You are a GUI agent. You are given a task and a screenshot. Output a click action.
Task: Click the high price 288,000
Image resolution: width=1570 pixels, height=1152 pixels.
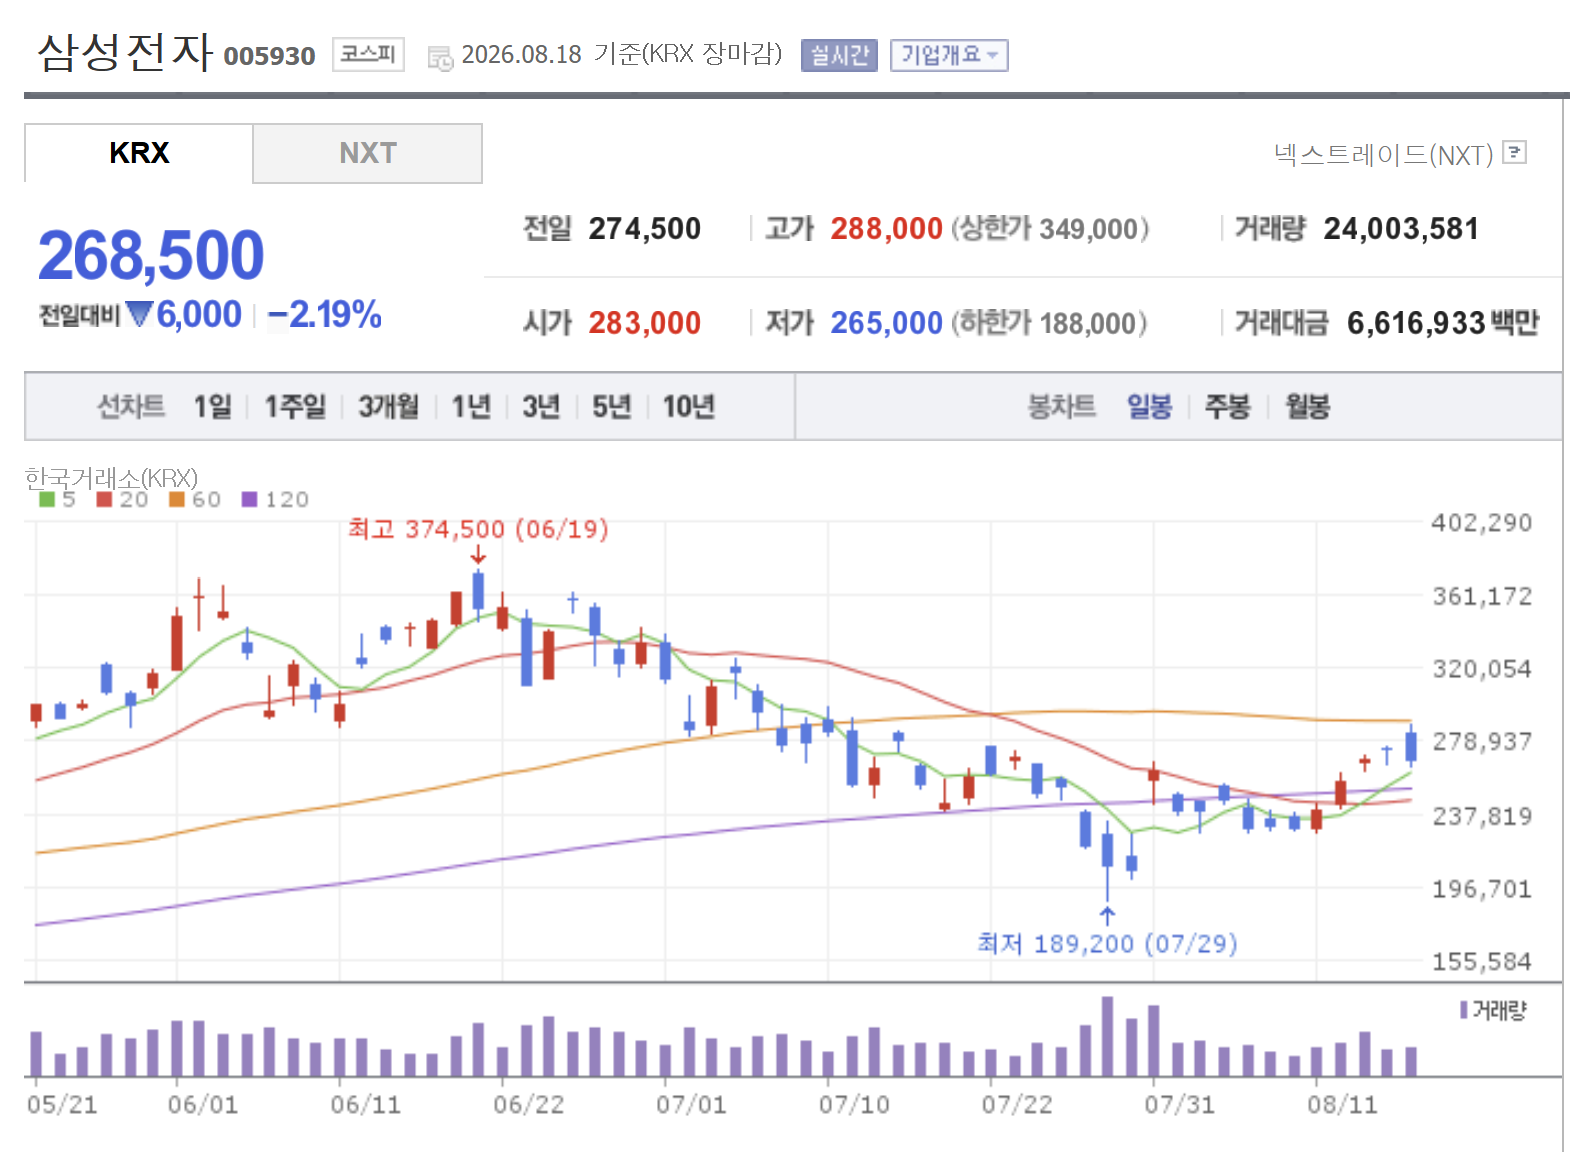pyautogui.click(x=886, y=229)
